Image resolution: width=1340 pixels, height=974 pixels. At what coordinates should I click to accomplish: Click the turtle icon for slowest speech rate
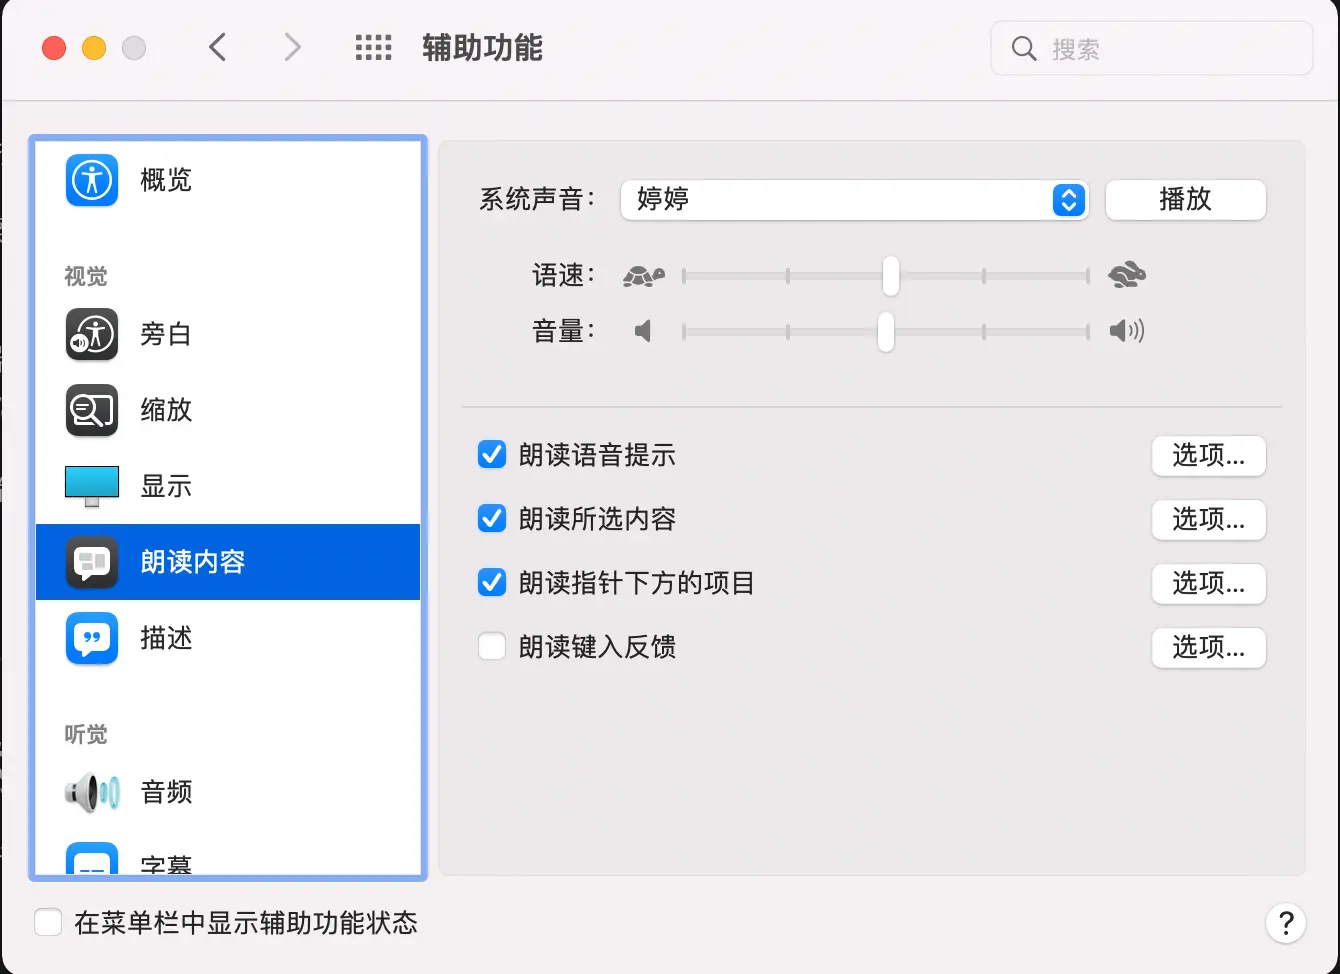(x=643, y=275)
